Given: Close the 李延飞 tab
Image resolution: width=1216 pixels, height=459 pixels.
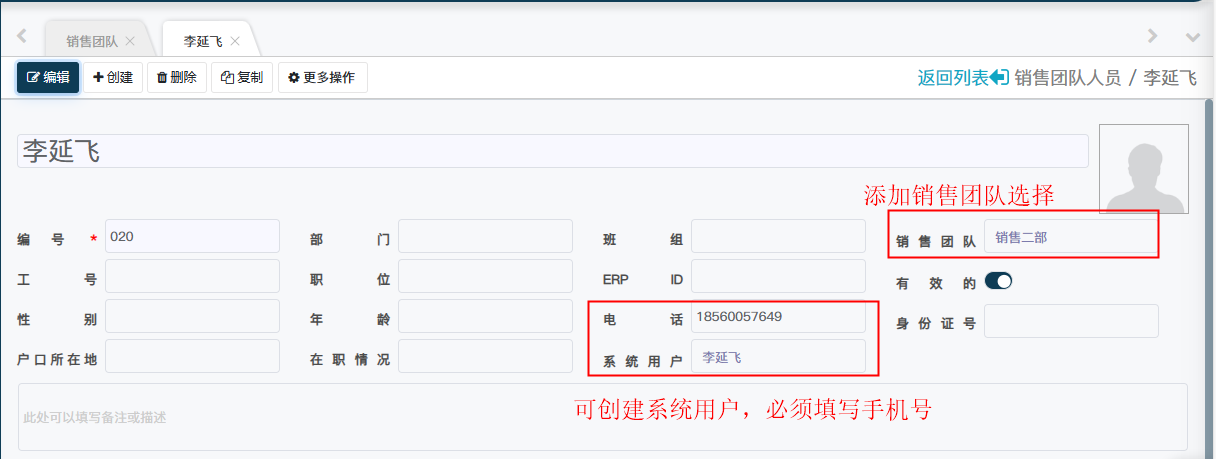Looking at the screenshot, I should point(235,41).
